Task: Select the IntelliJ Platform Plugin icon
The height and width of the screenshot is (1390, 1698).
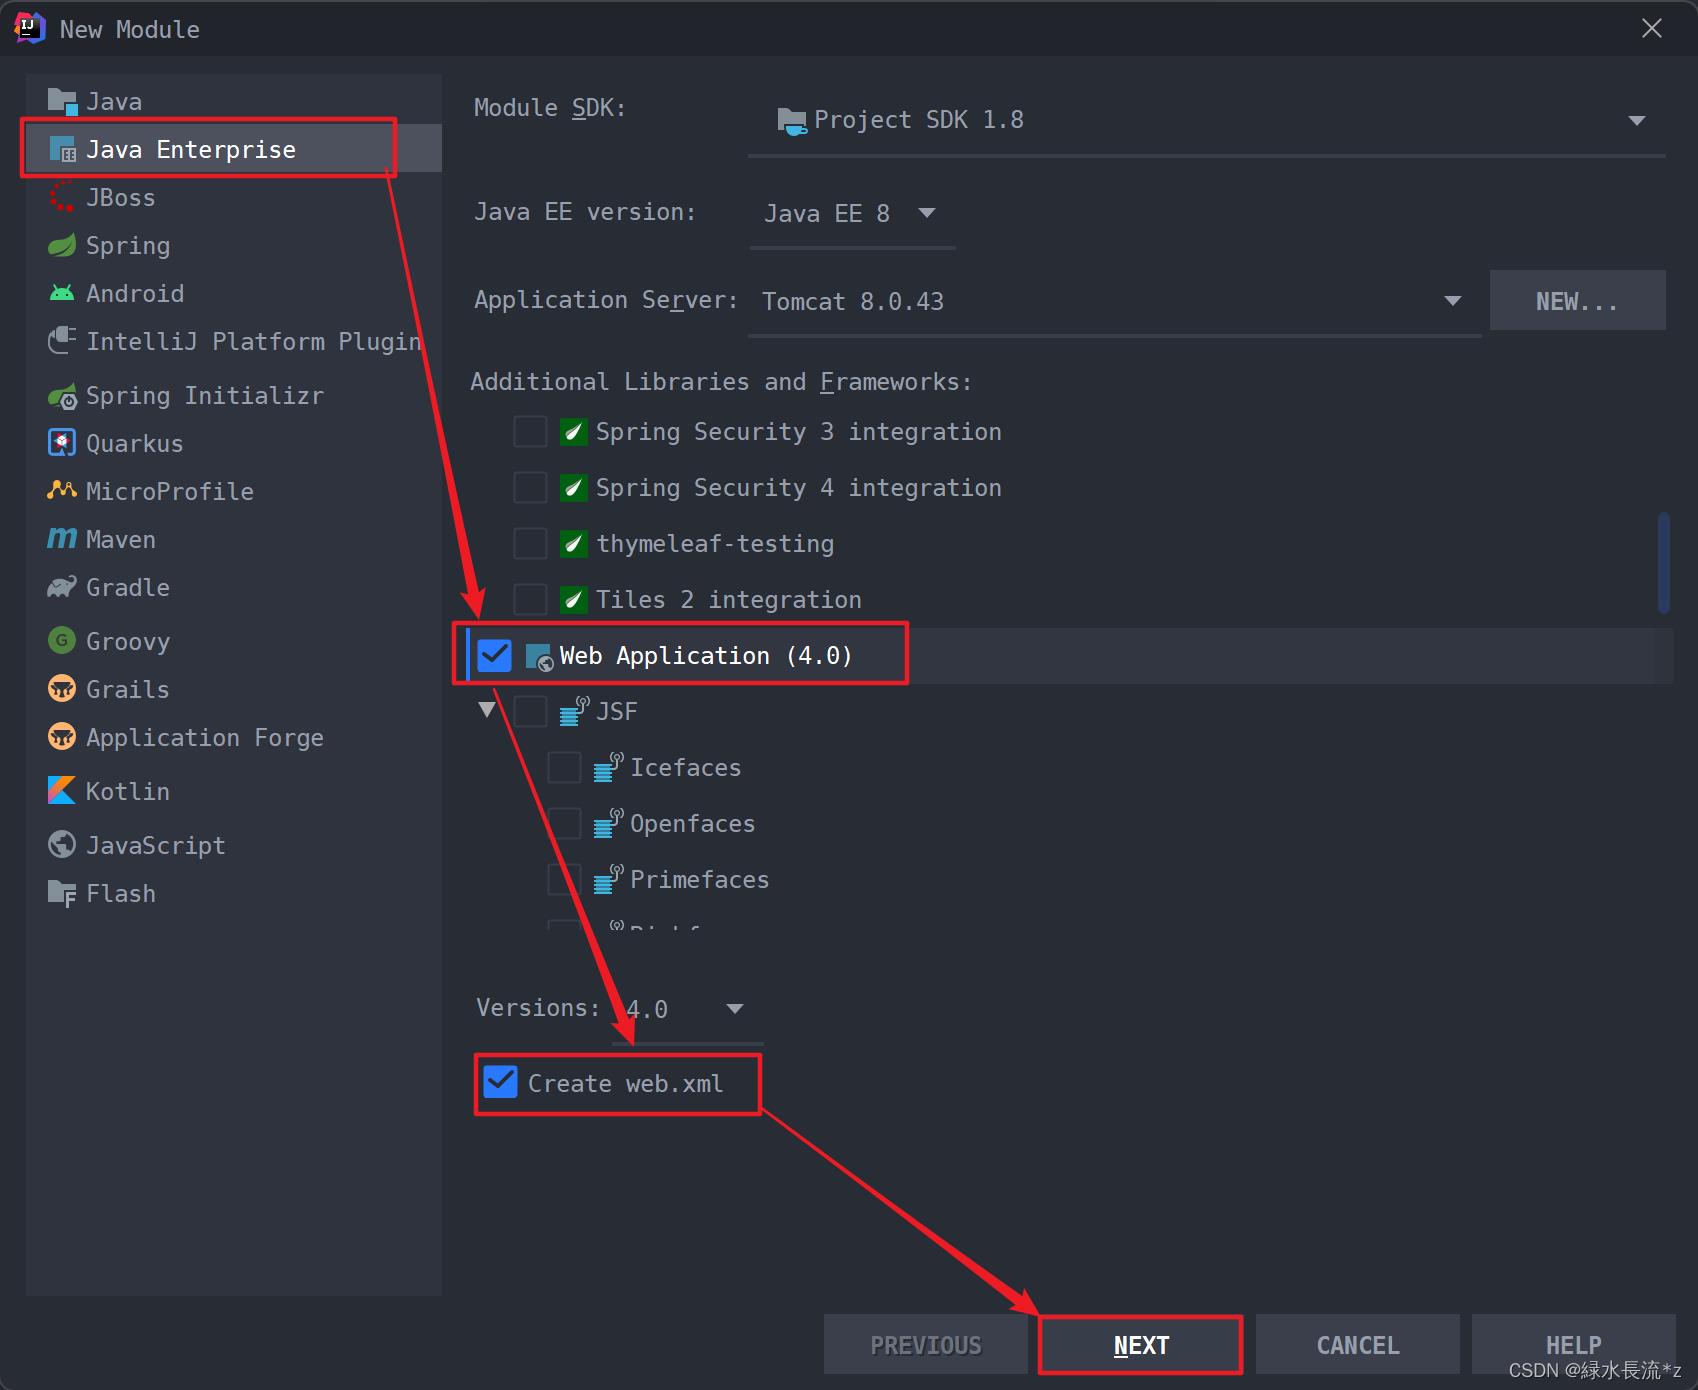Action: (x=62, y=341)
